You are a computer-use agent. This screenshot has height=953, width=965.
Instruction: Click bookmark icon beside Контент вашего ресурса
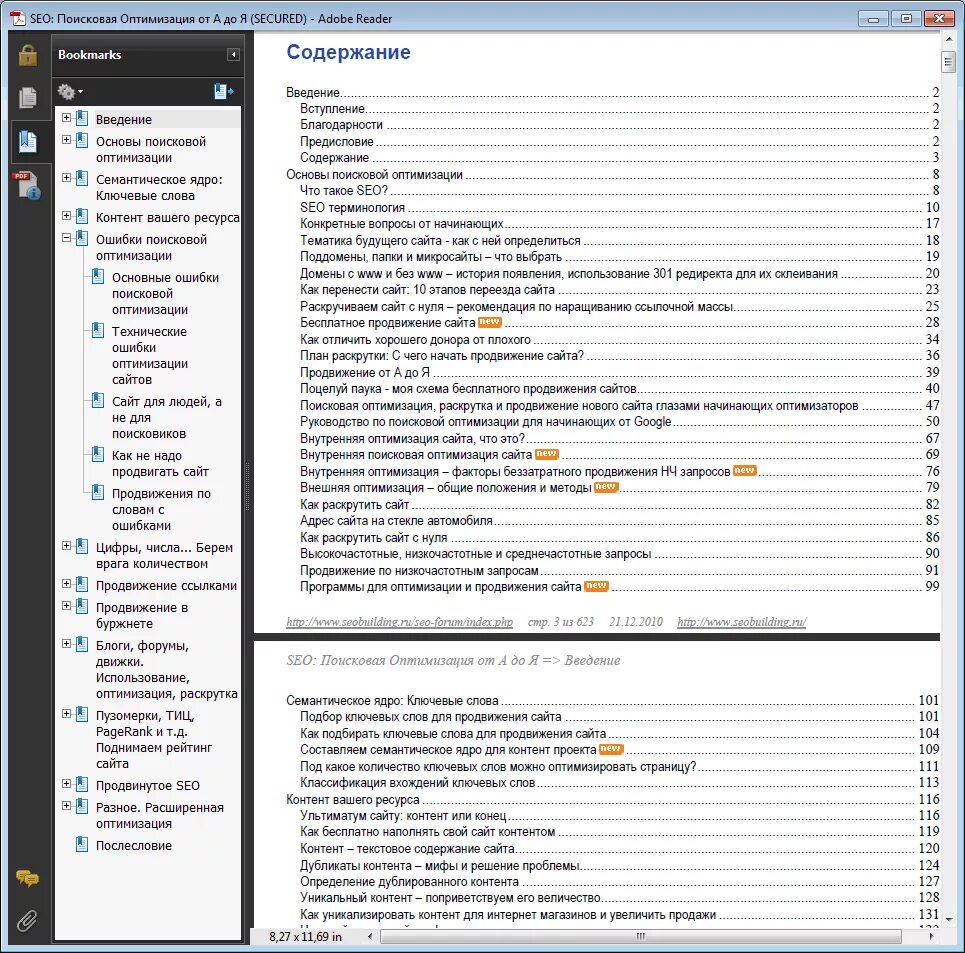(x=82, y=217)
